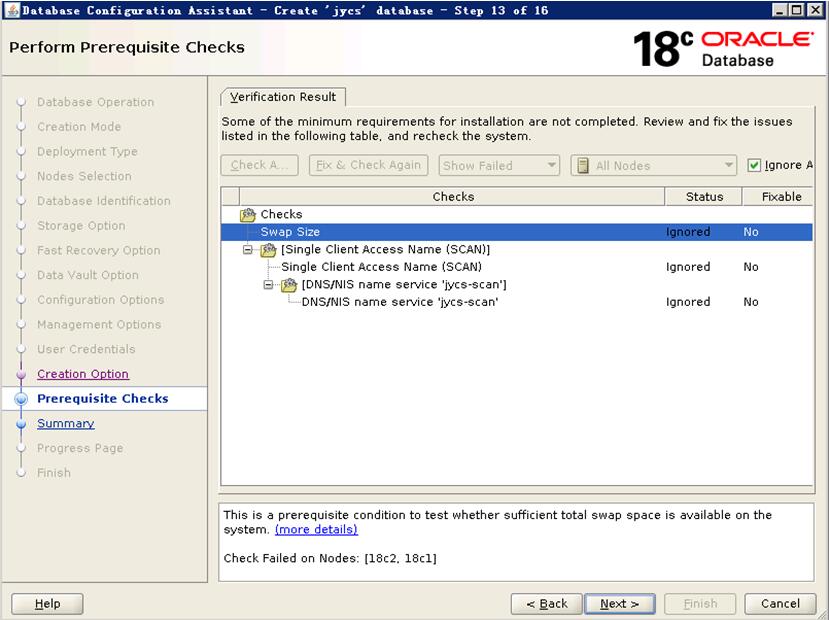
Task: Close the Database Configuration Assistant window
Action: click(815, 10)
